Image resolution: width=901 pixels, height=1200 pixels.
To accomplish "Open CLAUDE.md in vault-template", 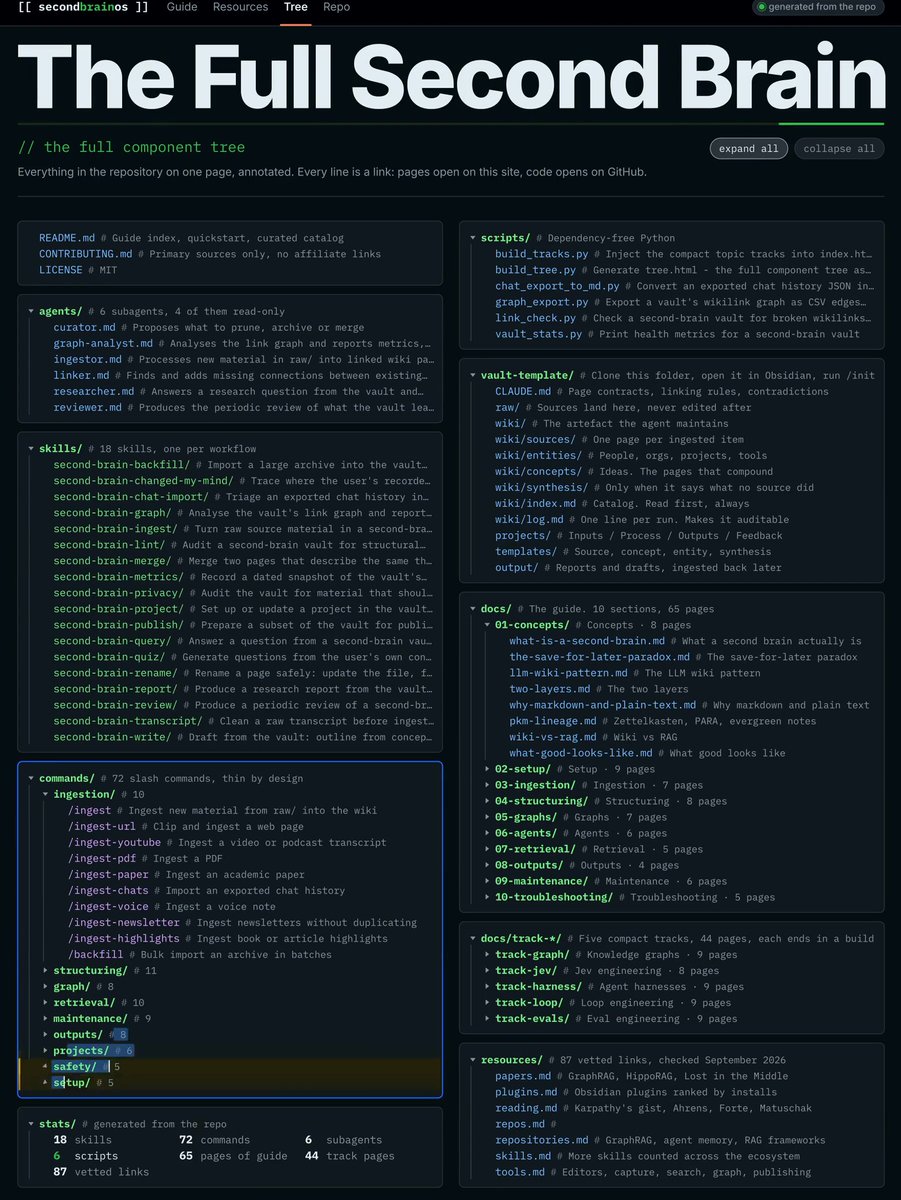I will point(523,391).
